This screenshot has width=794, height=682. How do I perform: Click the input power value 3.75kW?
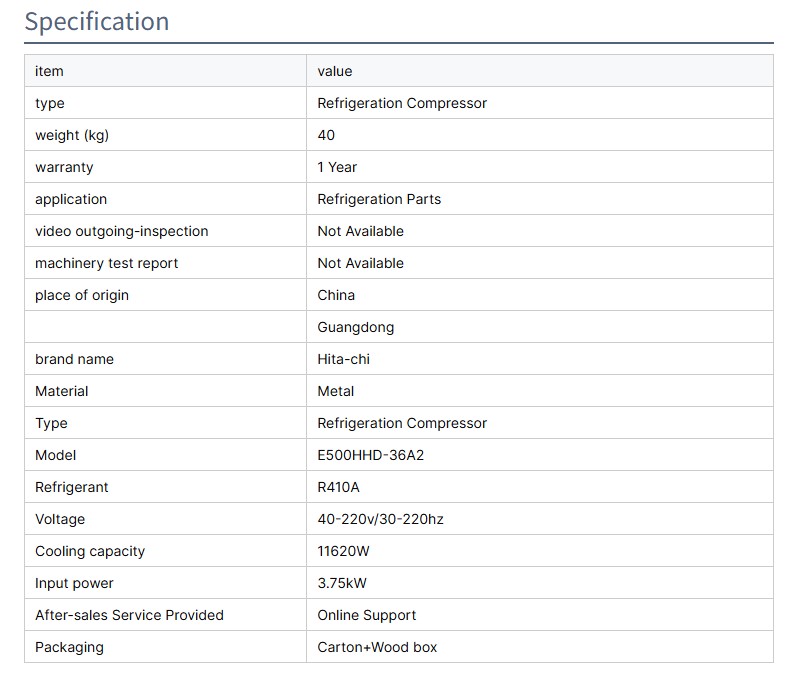[x=342, y=583]
